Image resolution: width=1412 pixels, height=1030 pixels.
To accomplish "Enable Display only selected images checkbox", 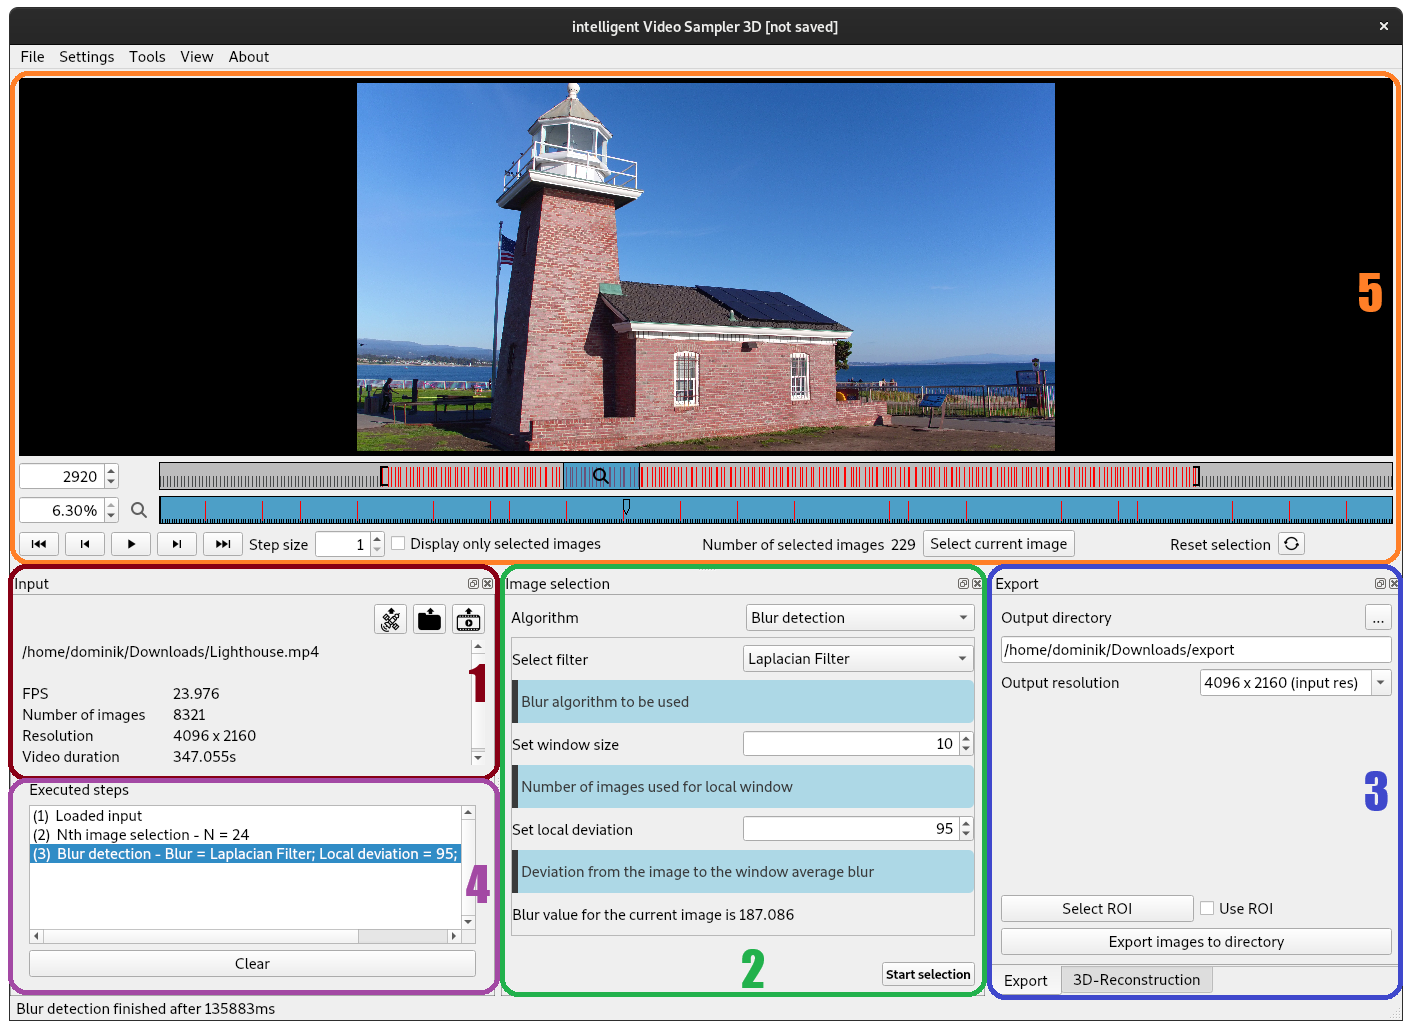I will pyautogui.click(x=398, y=543).
